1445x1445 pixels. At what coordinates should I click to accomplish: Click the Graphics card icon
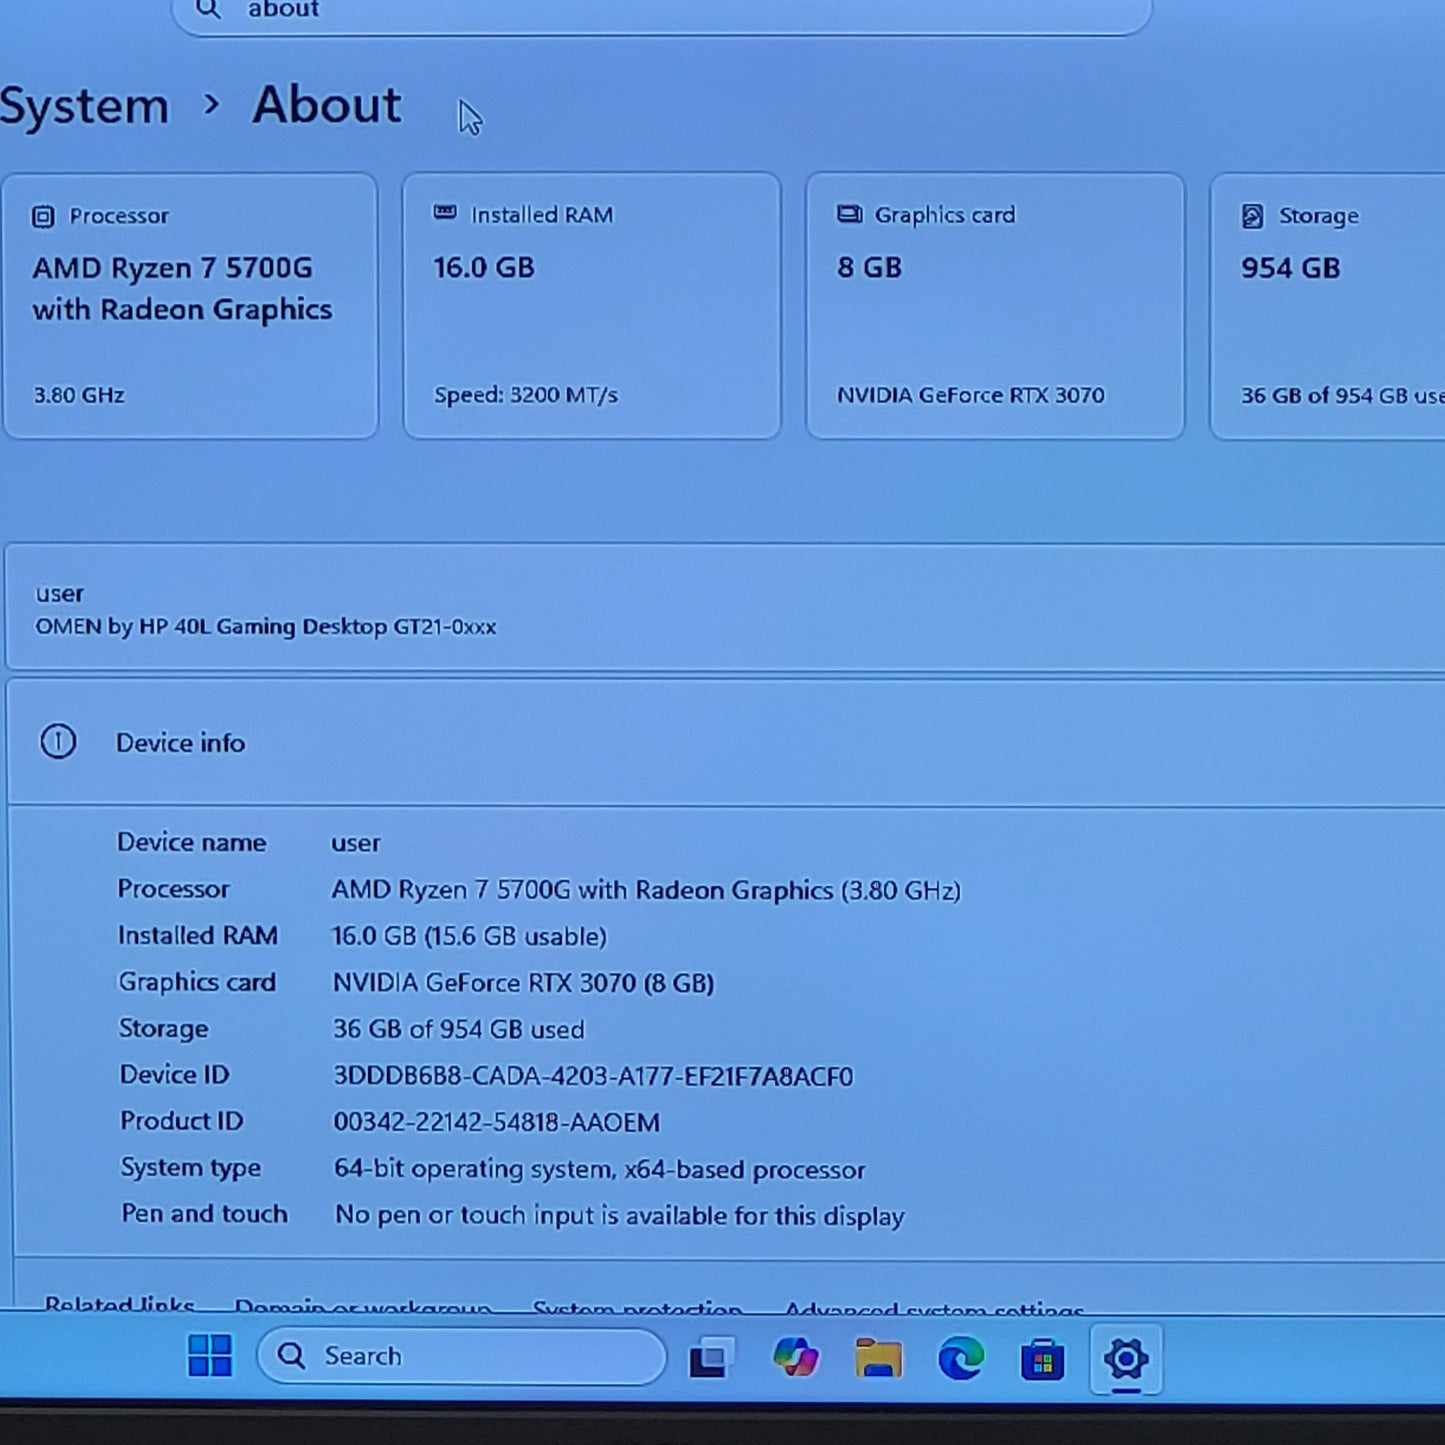click(x=849, y=214)
